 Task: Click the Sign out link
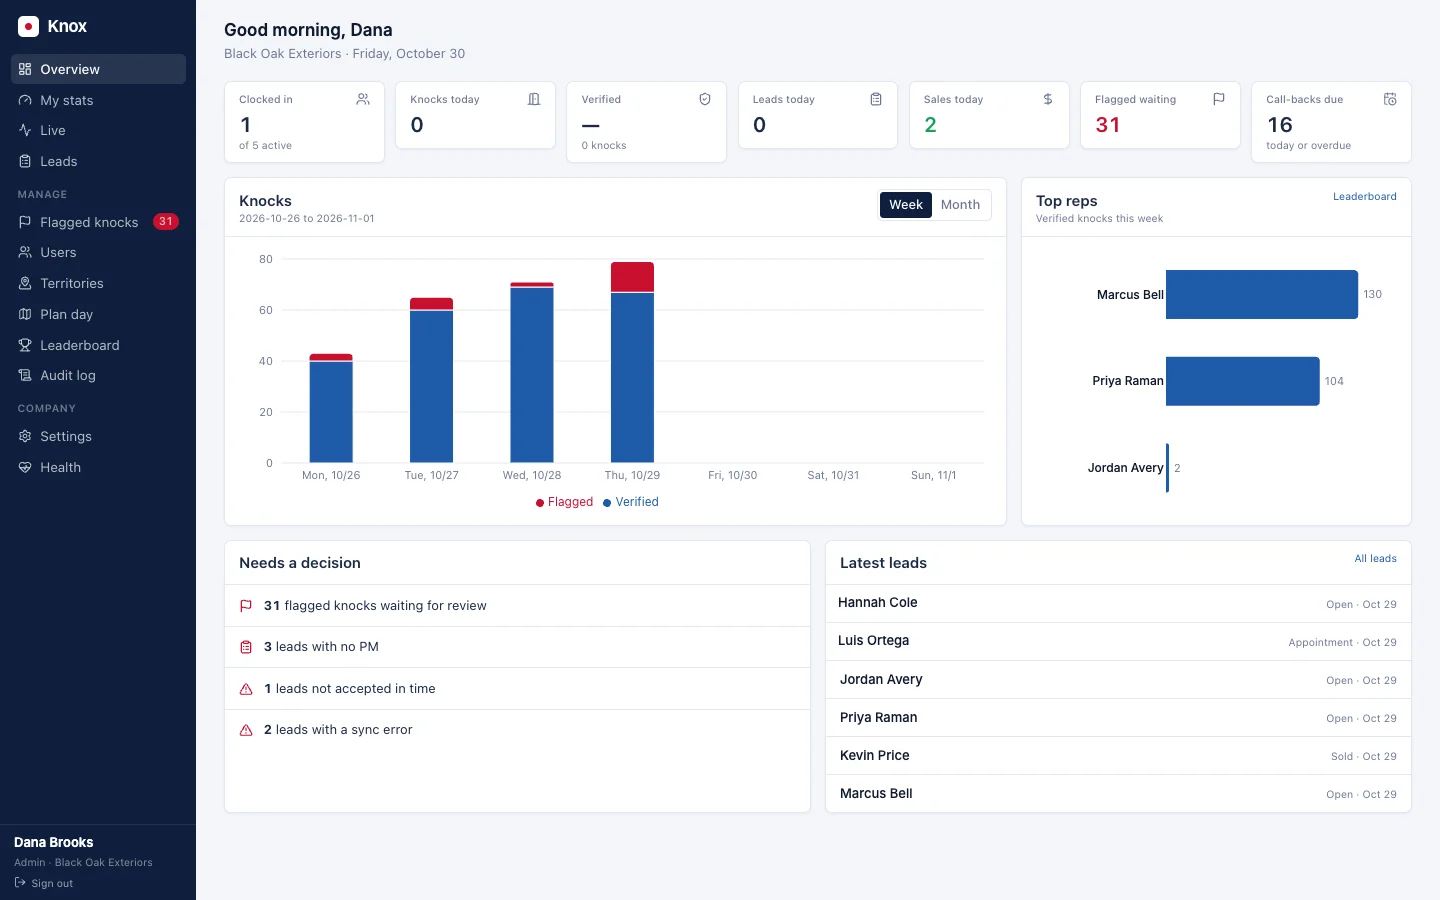[44, 883]
